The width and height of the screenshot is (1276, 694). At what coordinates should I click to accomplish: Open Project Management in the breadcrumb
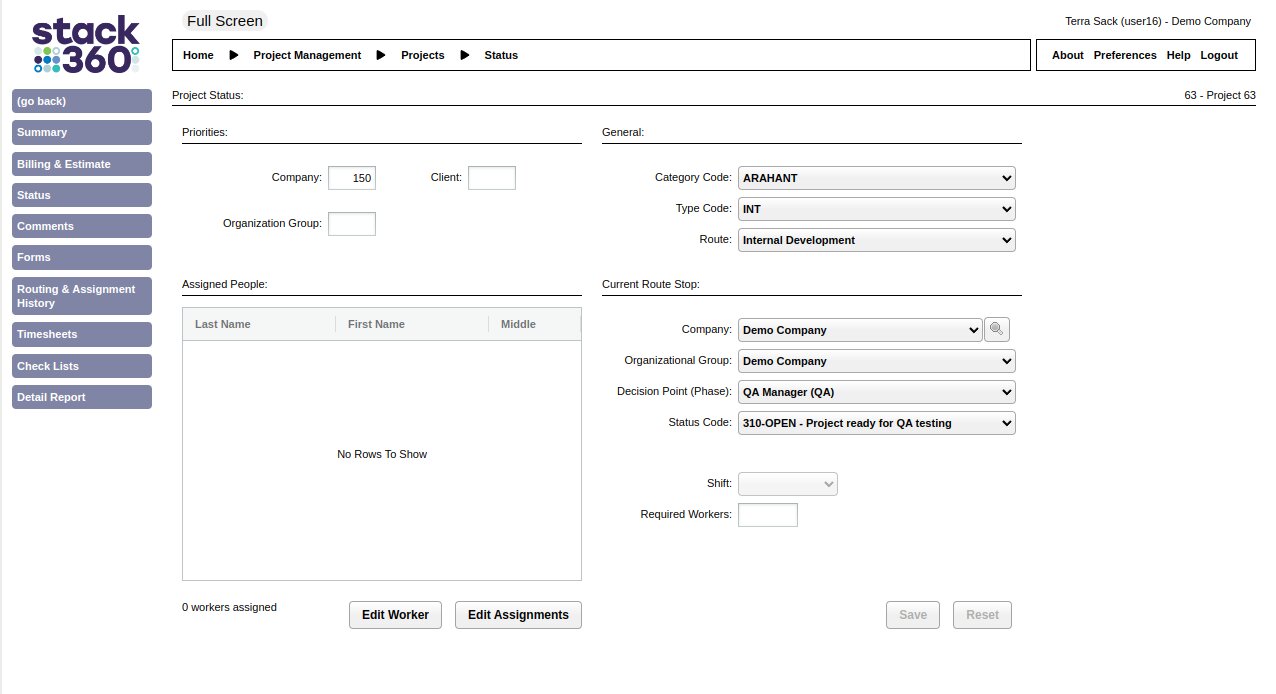click(307, 55)
